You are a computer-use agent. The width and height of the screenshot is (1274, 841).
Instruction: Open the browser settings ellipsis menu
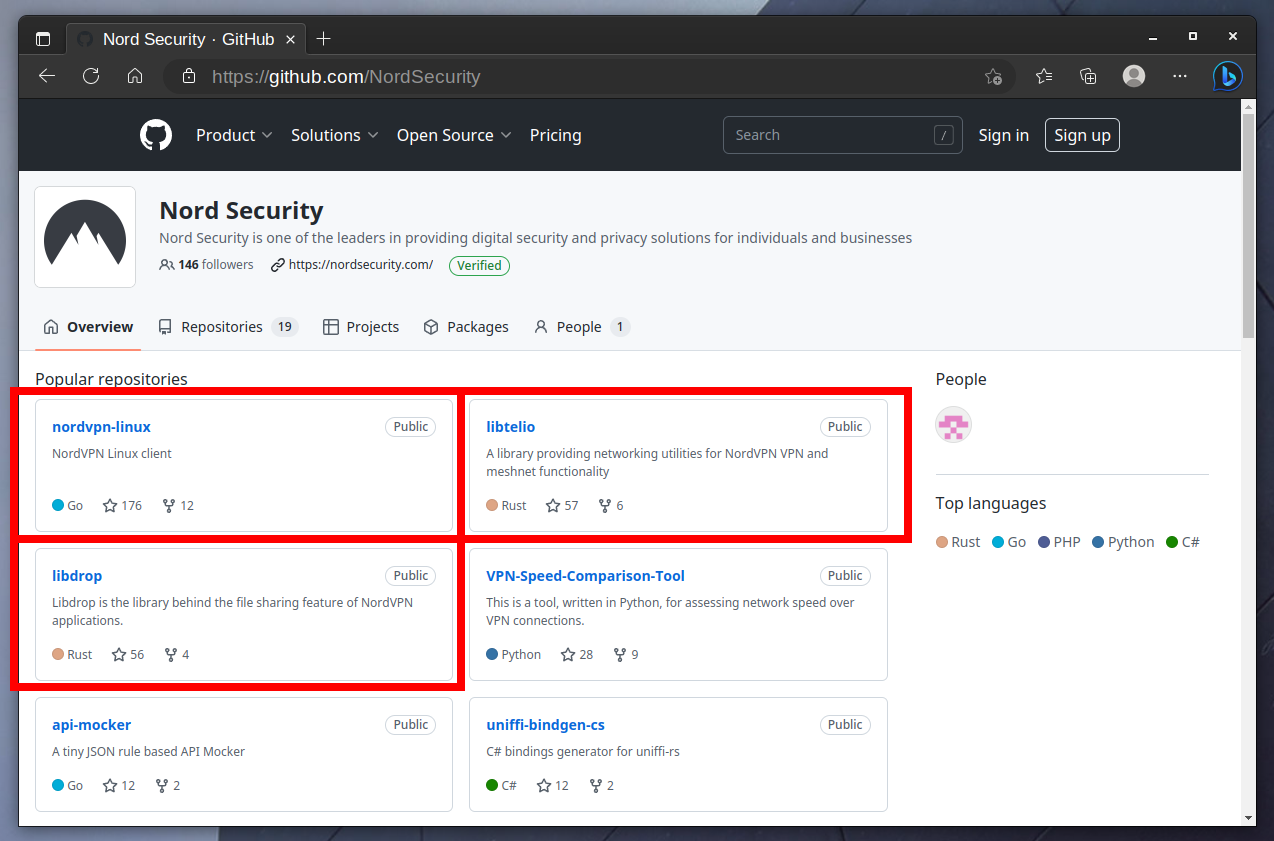[x=1180, y=76]
